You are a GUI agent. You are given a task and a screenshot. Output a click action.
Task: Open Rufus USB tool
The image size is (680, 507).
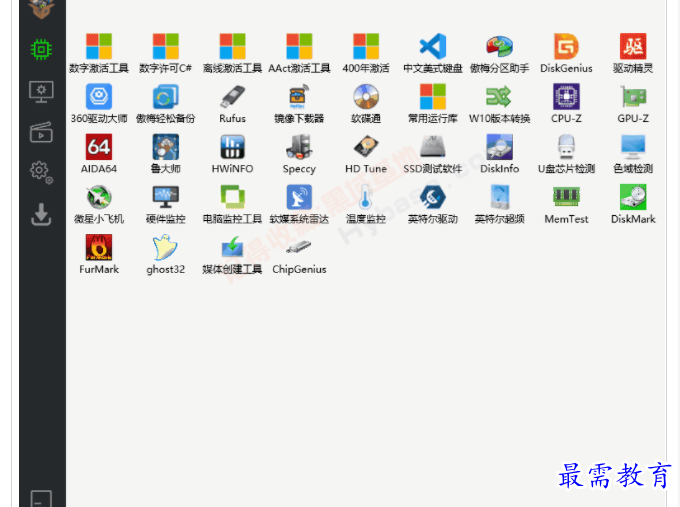232,103
